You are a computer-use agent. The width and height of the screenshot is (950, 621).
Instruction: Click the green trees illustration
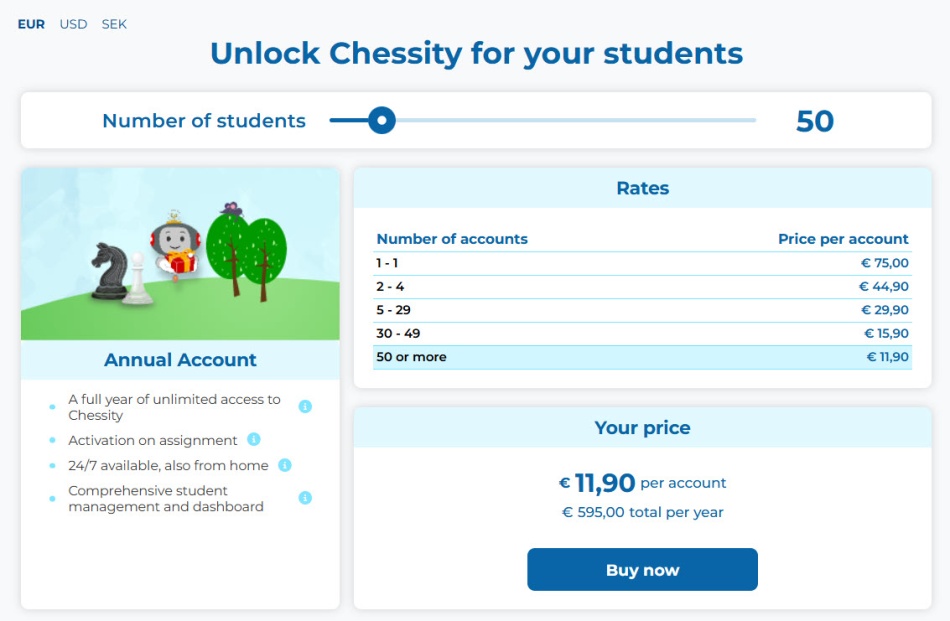coord(246,250)
